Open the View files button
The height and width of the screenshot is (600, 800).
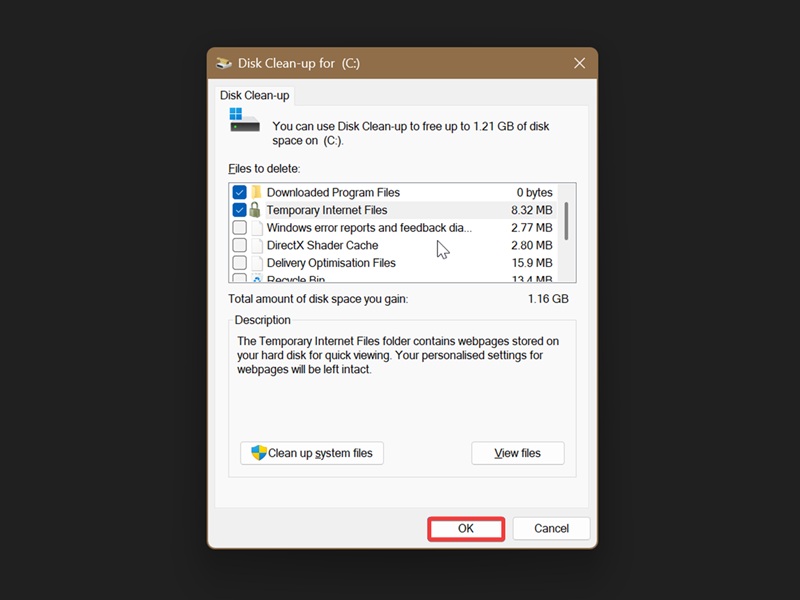point(518,453)
